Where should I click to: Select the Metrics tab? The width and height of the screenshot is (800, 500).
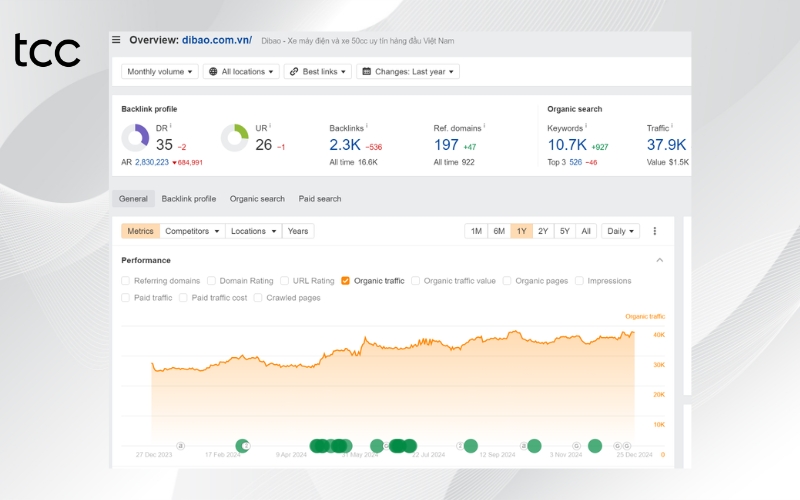click(x=140, y=231)
